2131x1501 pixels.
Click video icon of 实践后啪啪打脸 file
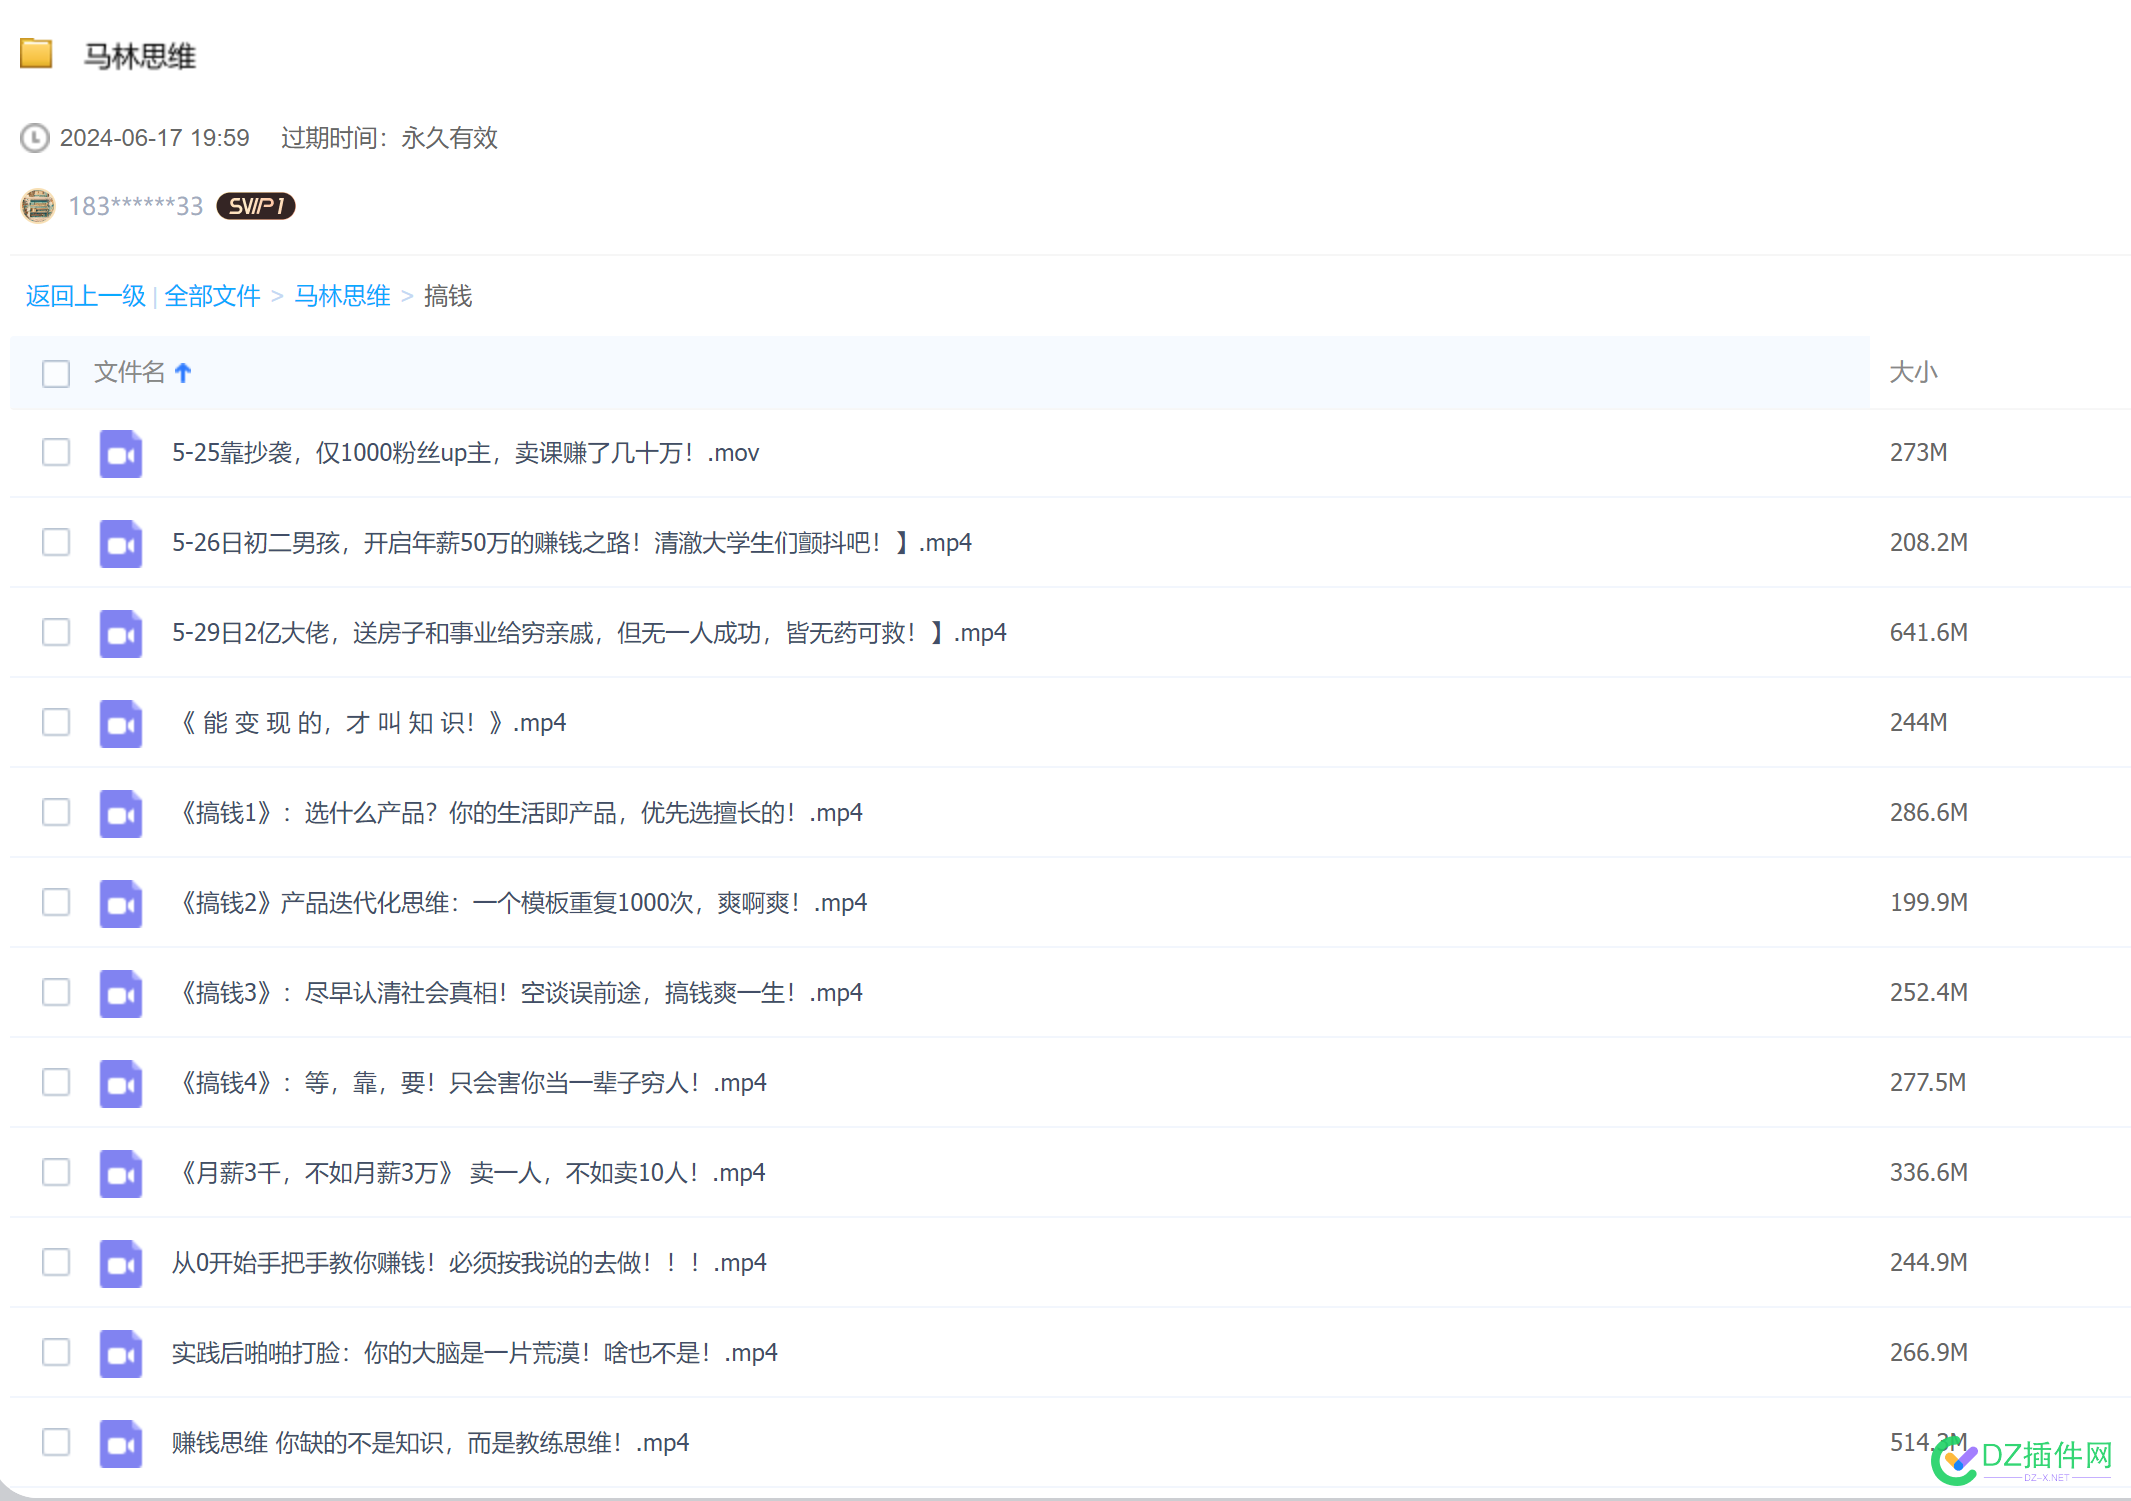point(121,1354)
